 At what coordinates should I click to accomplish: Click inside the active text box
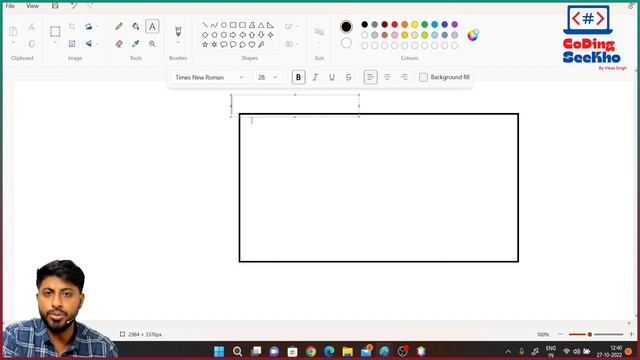(295, 106)
